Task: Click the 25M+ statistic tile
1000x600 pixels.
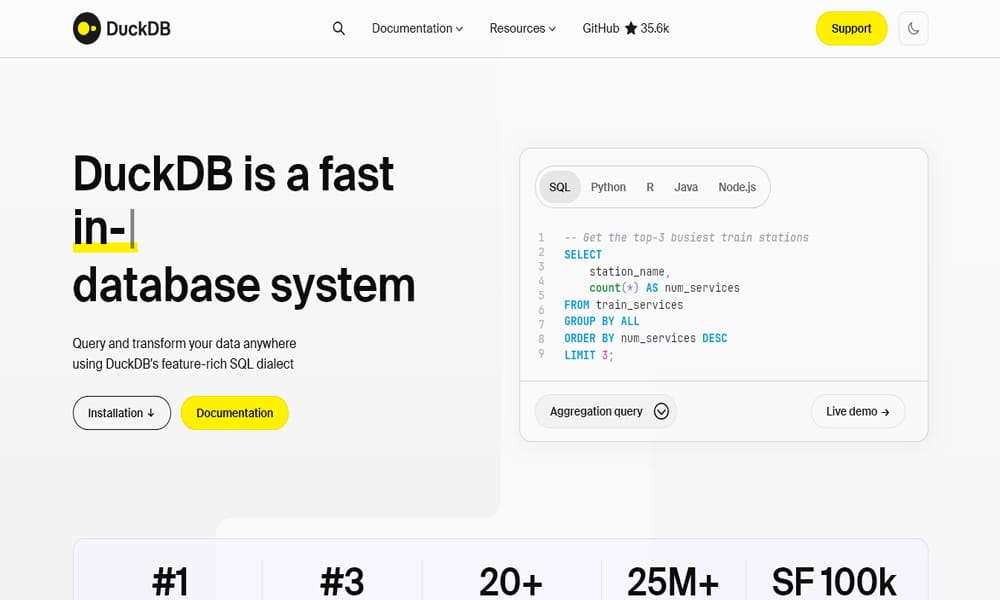Action: tap(672, 580)
